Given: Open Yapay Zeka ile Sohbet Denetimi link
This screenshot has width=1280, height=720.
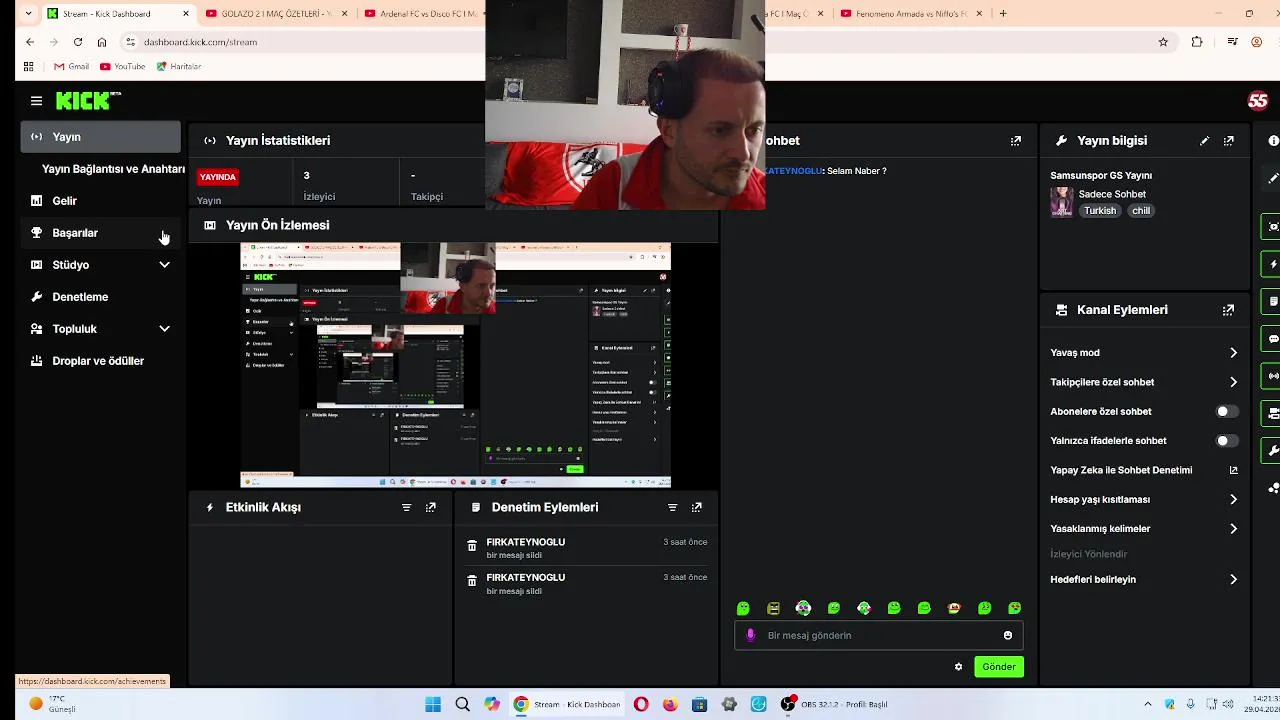Looking at the screenshot, I should click(x=1144, y=470).
